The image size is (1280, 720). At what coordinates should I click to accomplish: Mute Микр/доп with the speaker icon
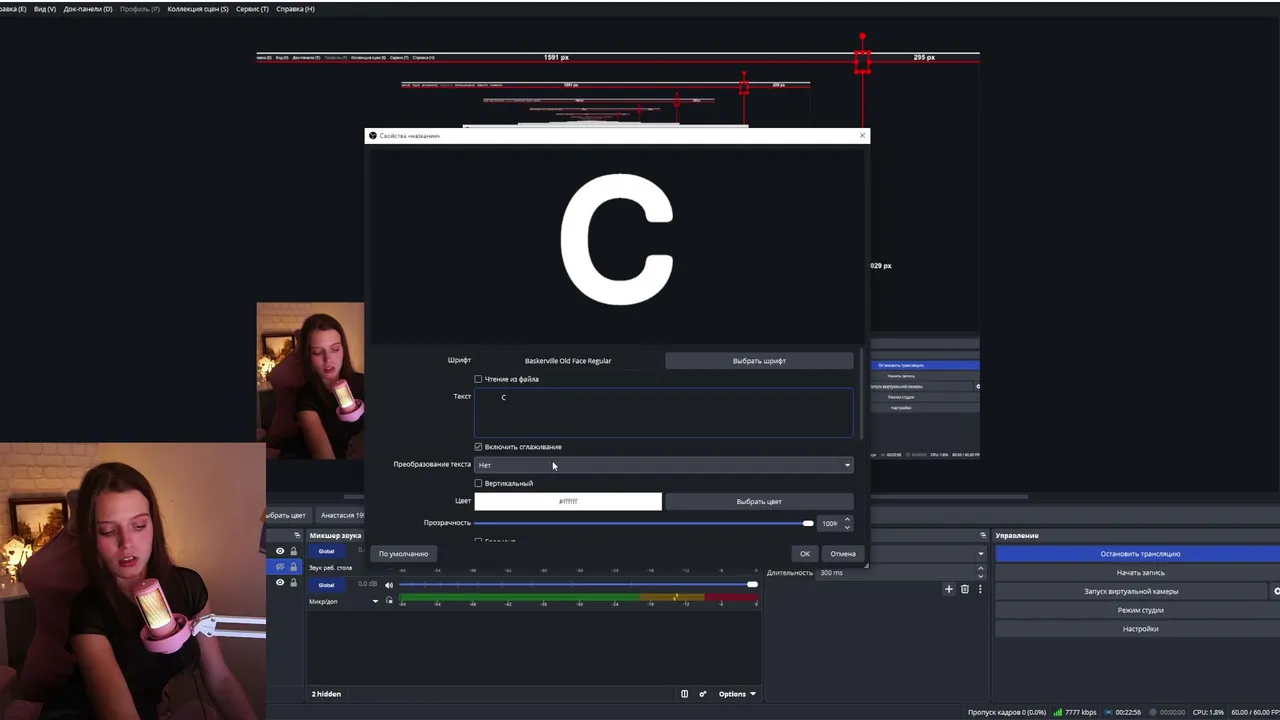(x=389, y=585)
